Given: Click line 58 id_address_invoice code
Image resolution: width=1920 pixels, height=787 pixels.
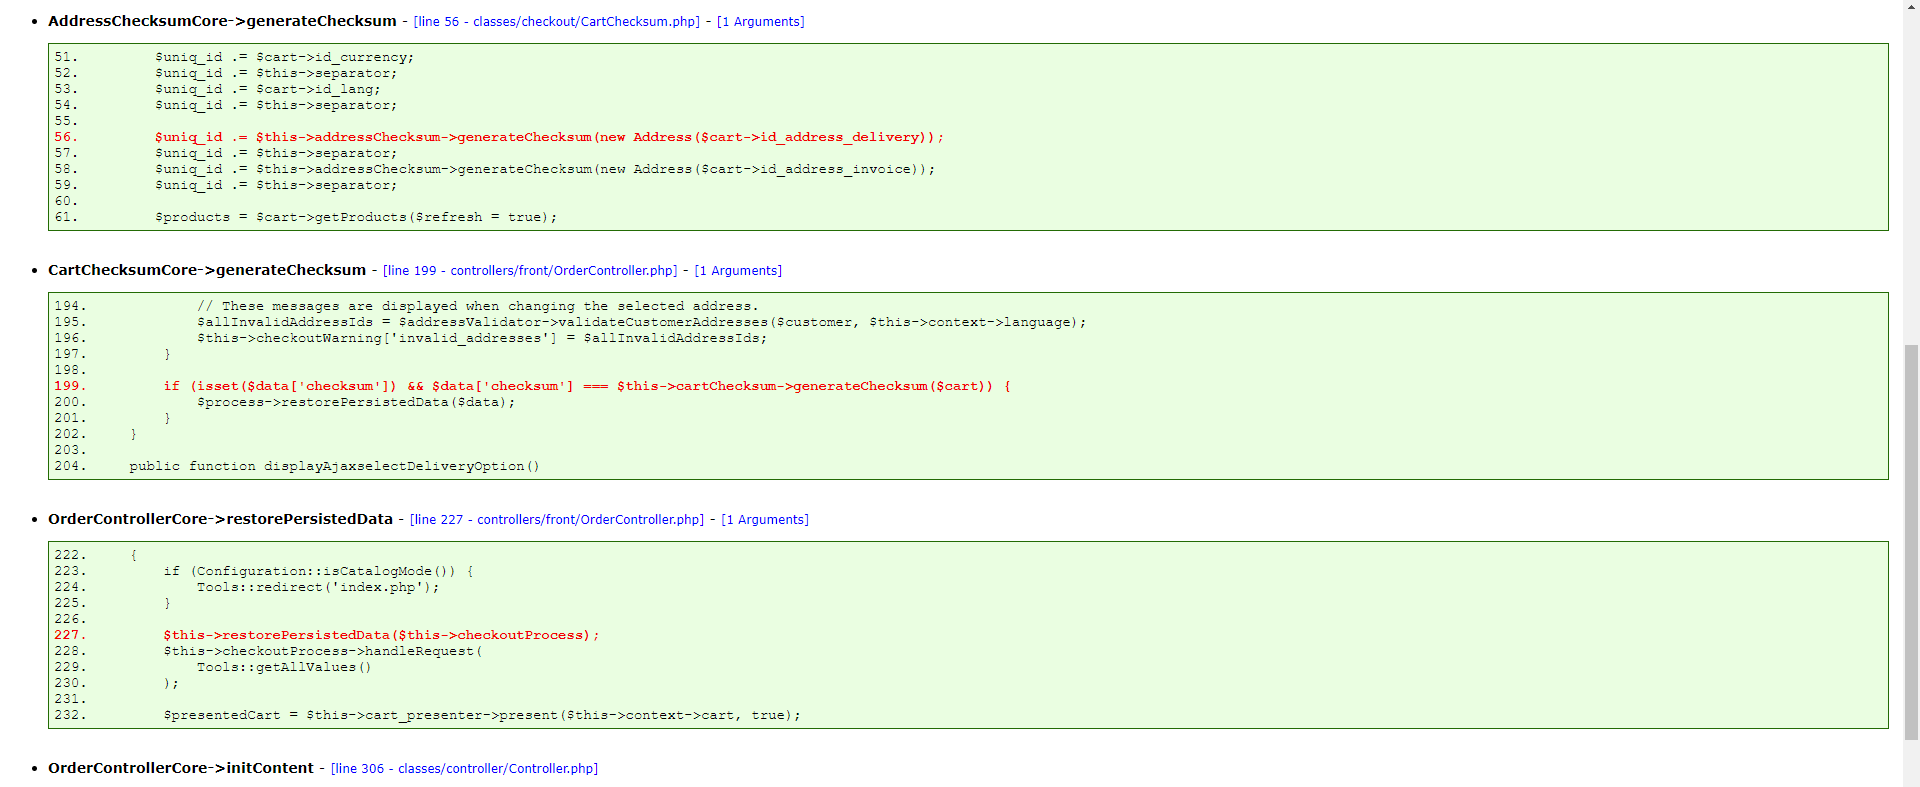Looking at the screenshot, I should [x=545, y=169].
